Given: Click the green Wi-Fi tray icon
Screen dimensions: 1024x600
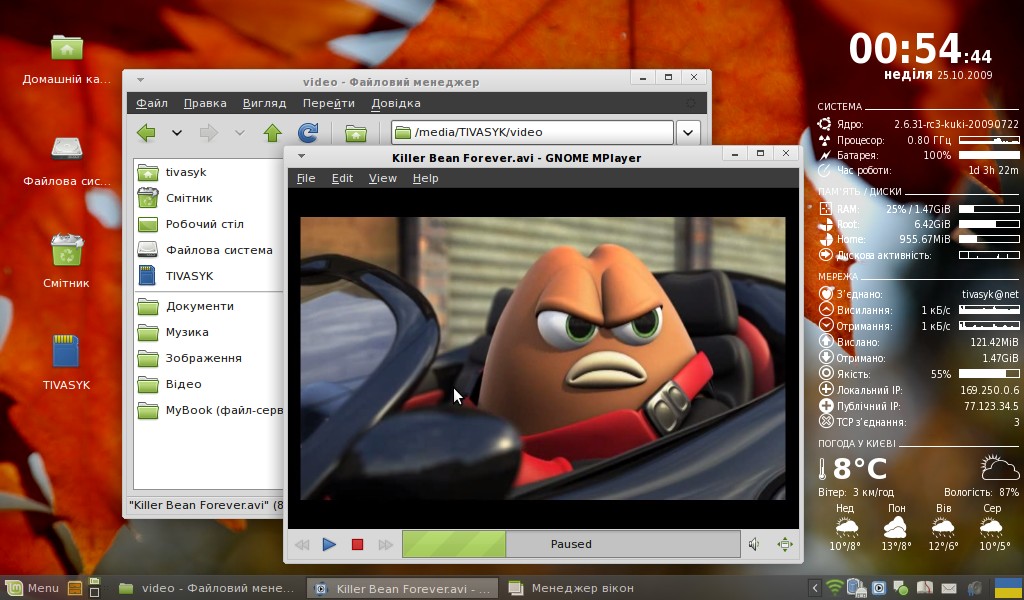Looking at the screenshot, I should tap(834, 588).
